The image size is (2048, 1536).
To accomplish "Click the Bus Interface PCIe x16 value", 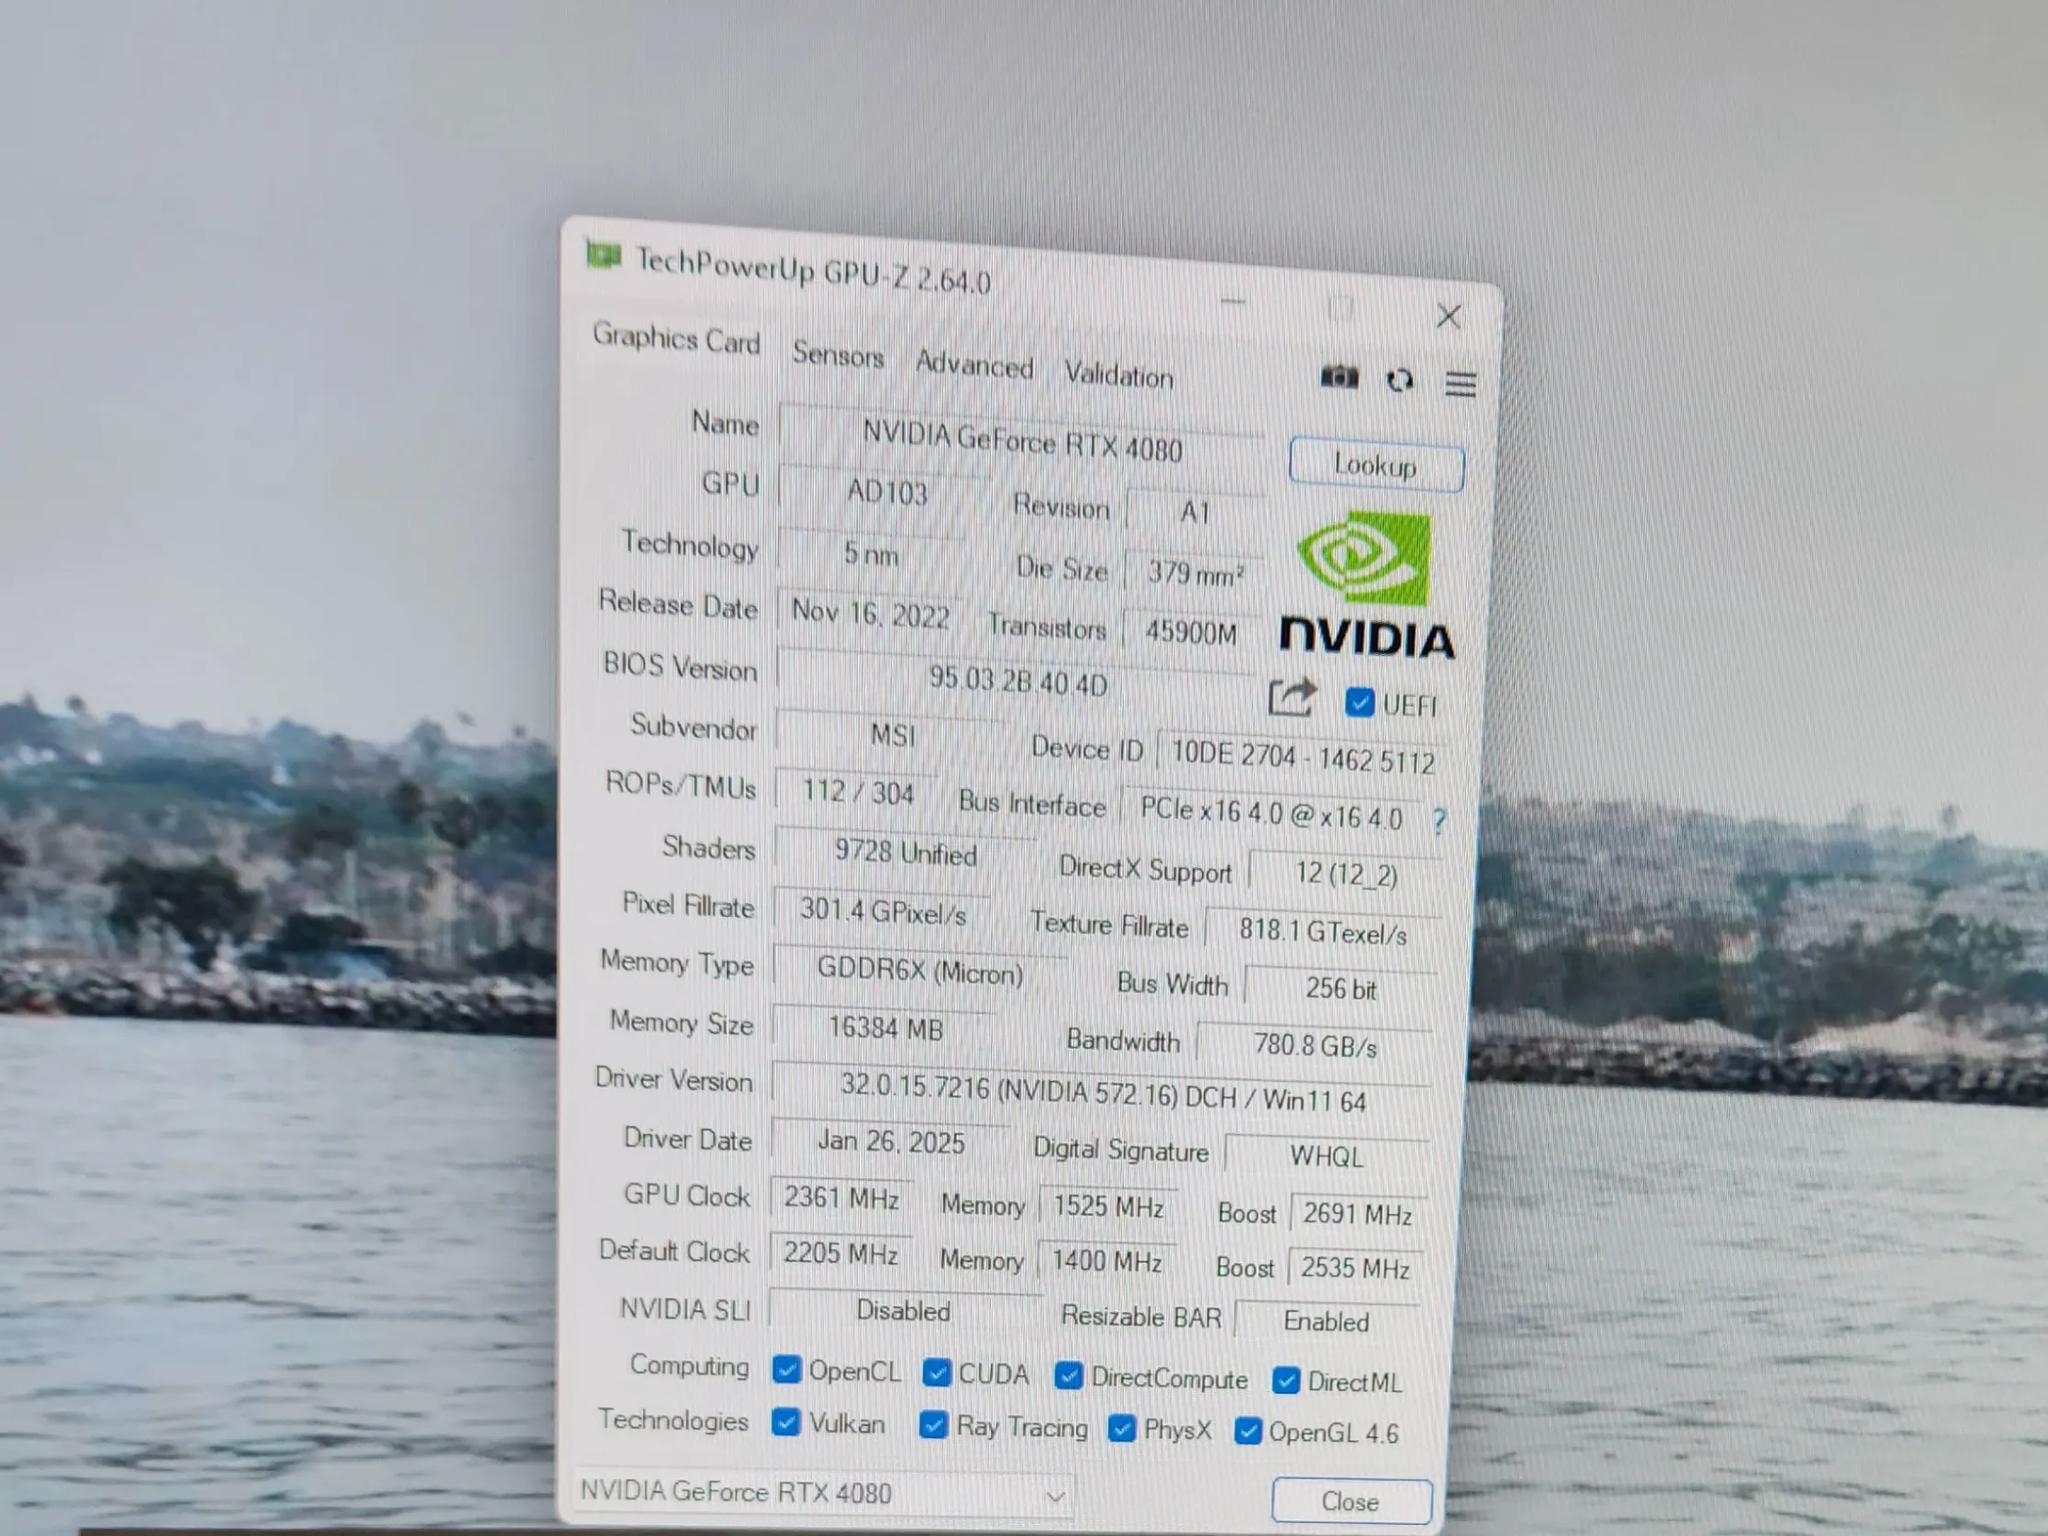I will 1270,814.
